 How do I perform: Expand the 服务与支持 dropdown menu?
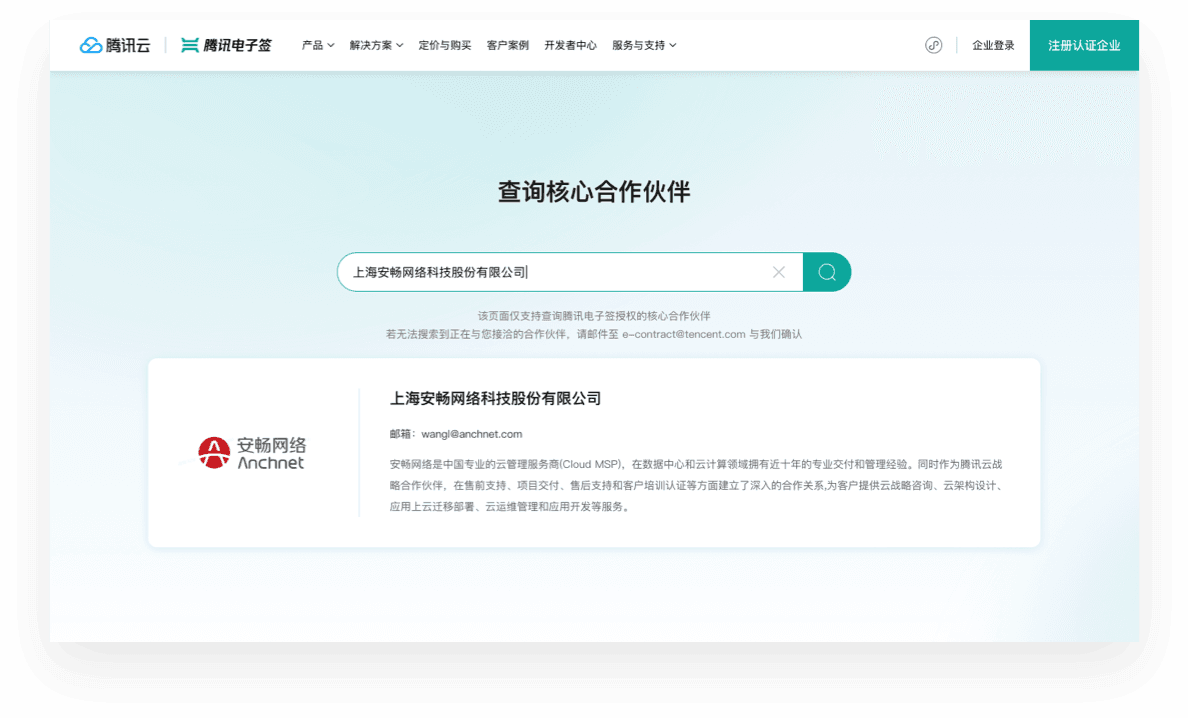click(644, 45)
